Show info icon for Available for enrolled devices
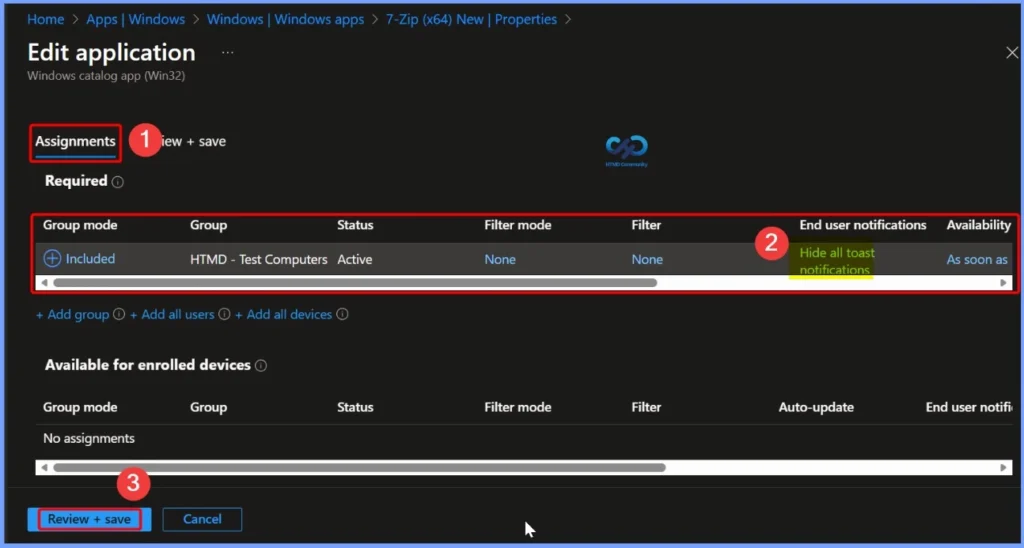The image size is (1024, 548). tap(261, 366)
